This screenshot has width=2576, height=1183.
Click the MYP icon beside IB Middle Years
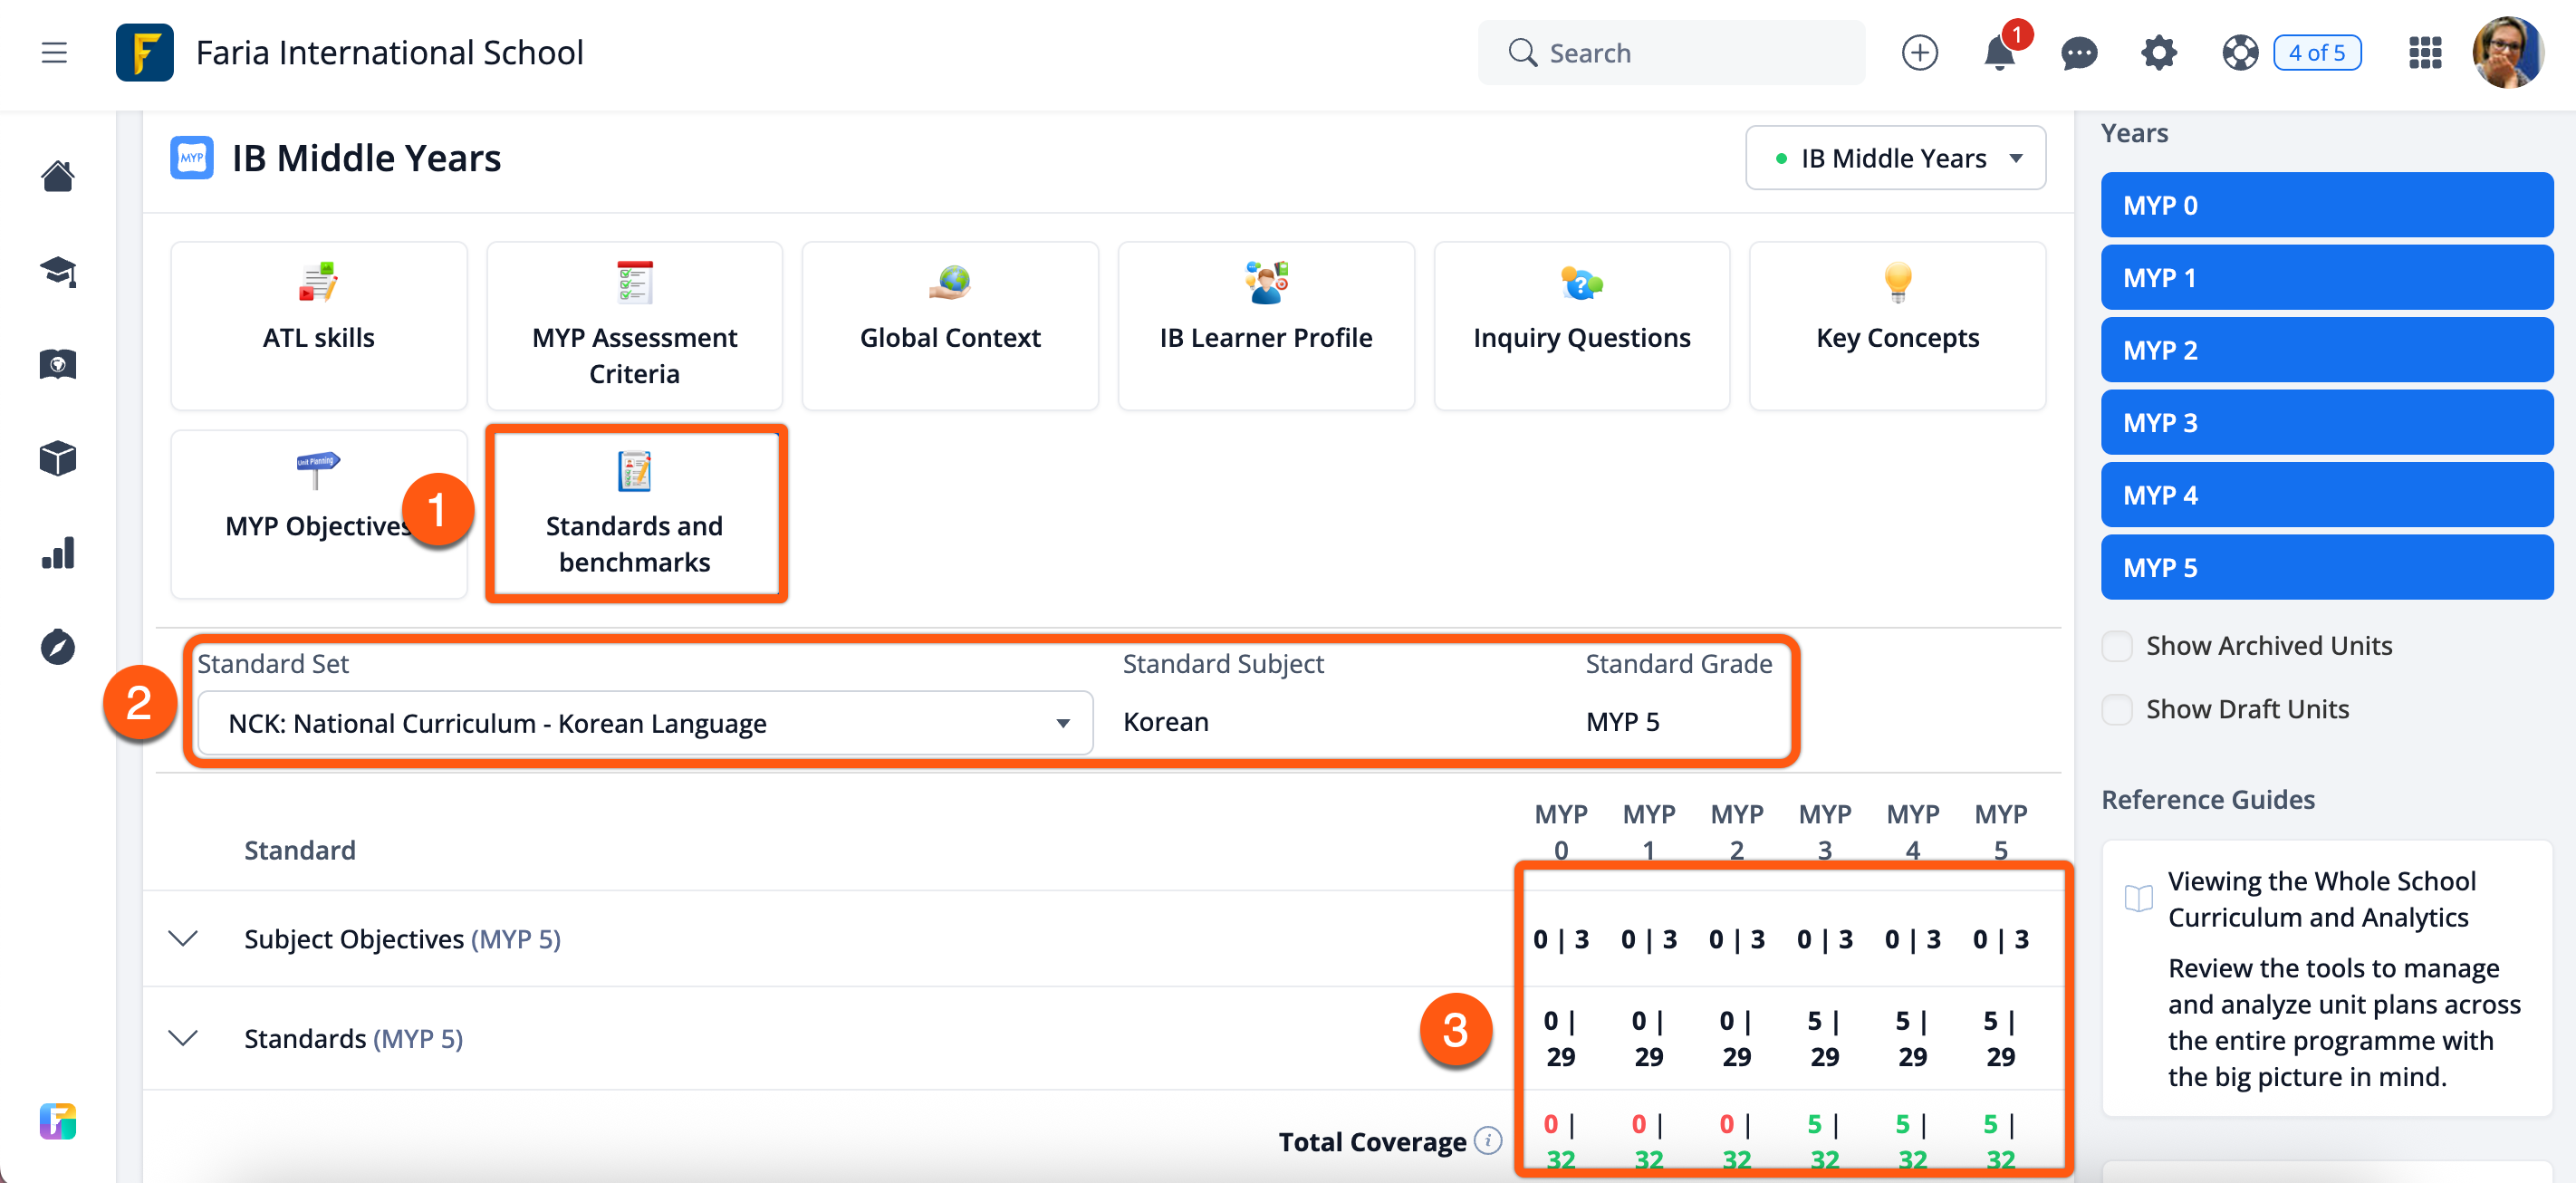[x=191, y=158]
